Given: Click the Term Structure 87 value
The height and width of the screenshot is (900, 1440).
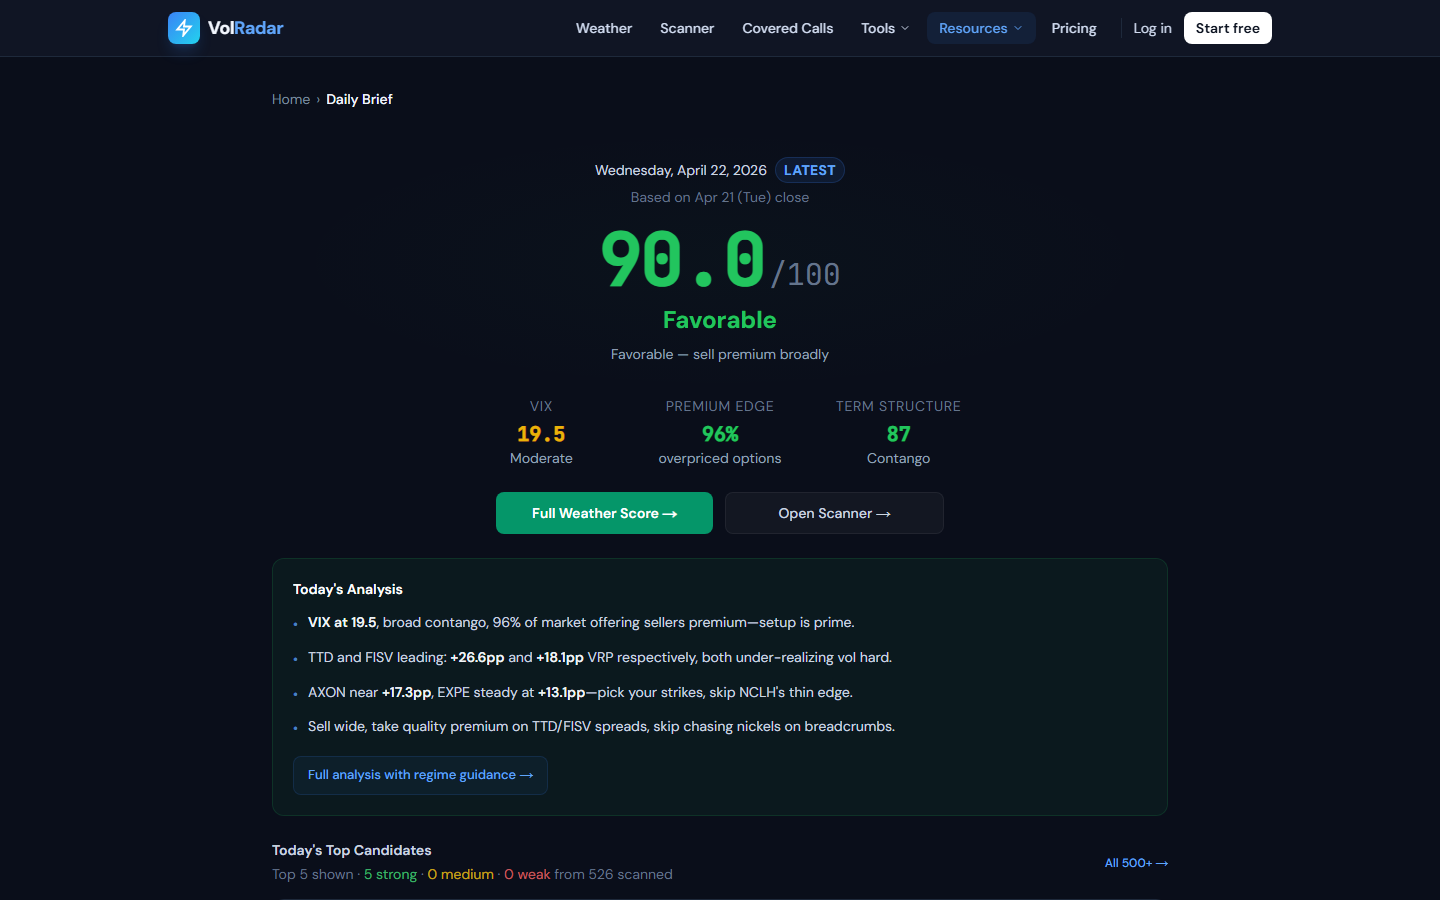Looking at the screenshot, I should [x=898, y=434].
